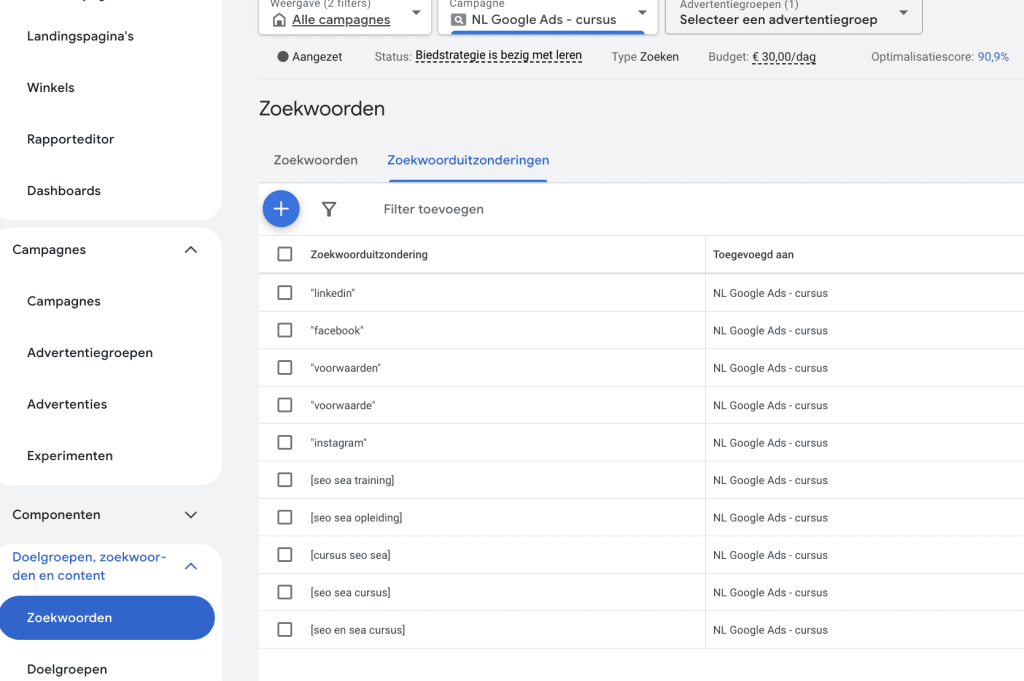The image size is (1024, 681).
Task: Click the [cursus seo sea] keyword text
Action: pyautogui.click(x=350, y=555)
